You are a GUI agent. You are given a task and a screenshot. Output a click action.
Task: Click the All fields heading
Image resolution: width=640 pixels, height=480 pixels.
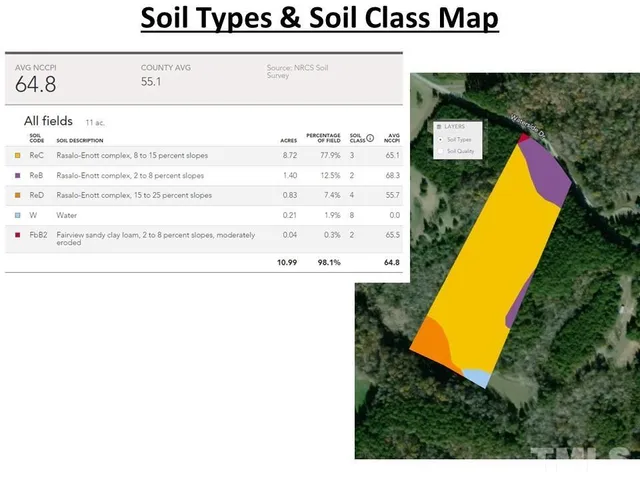tap(46, 120)
